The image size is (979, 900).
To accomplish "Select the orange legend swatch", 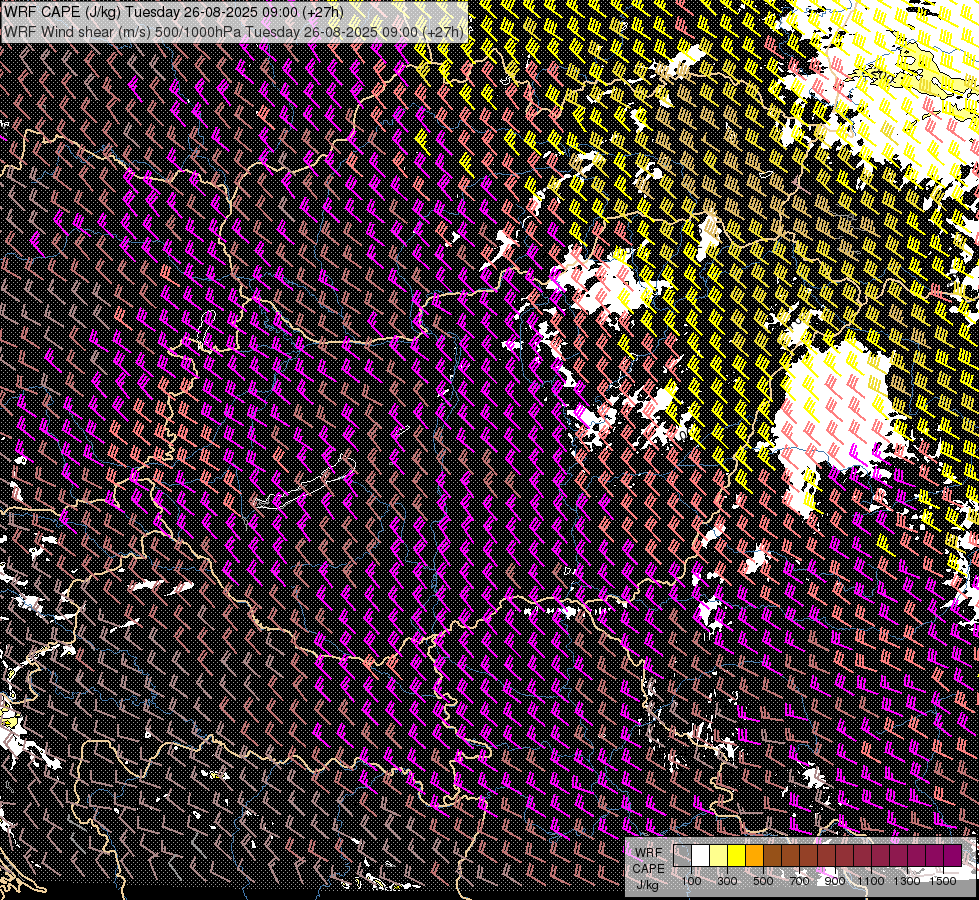I will [755, 856].
